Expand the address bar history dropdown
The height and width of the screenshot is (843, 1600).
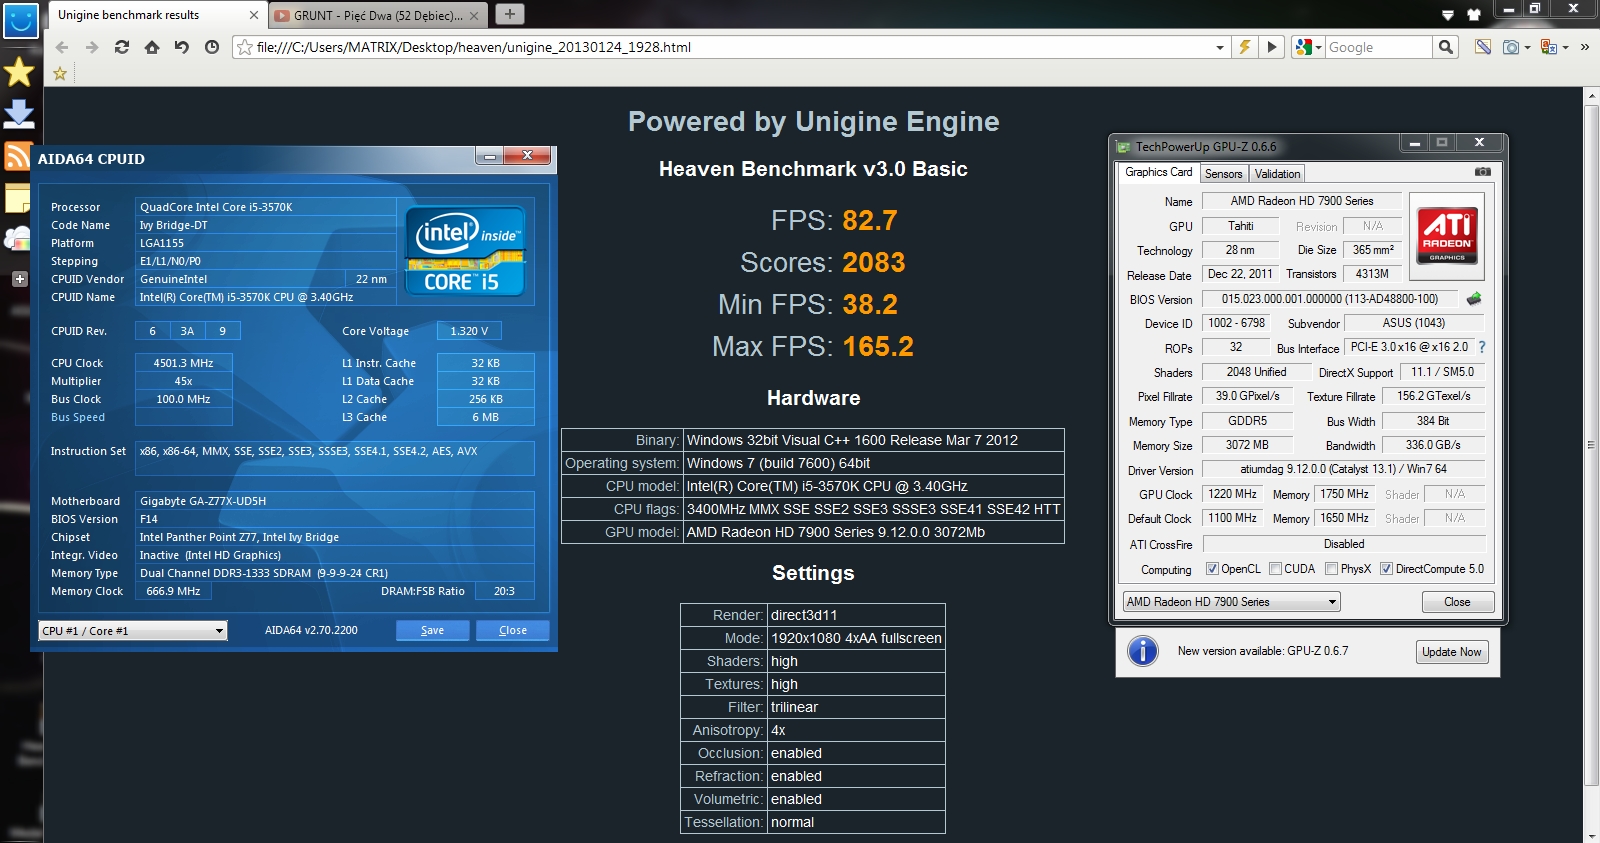tap(1219, 47)
